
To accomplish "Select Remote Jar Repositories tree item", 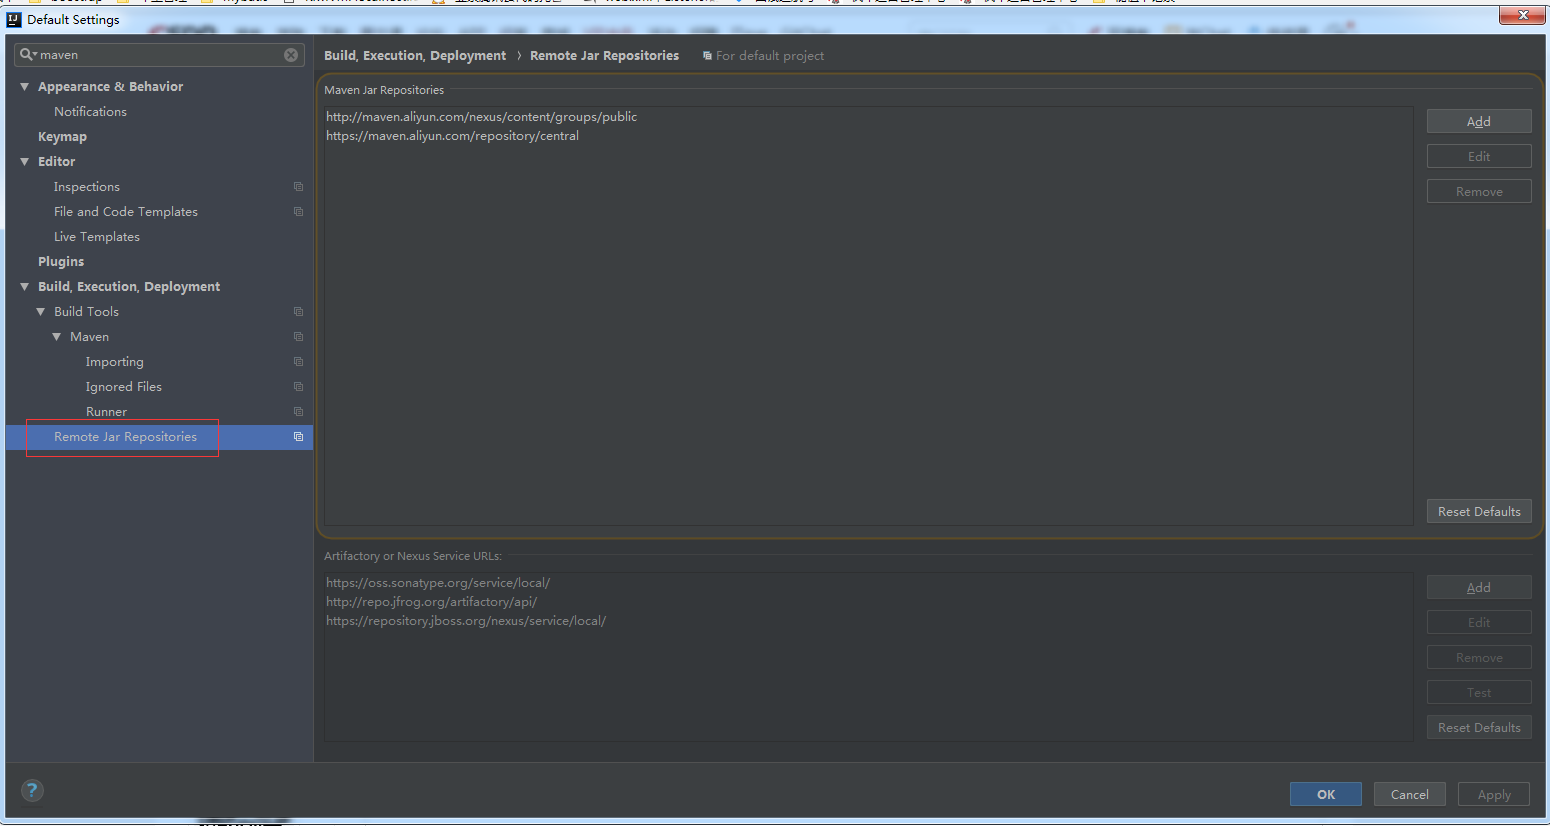I will click(125, 437).
